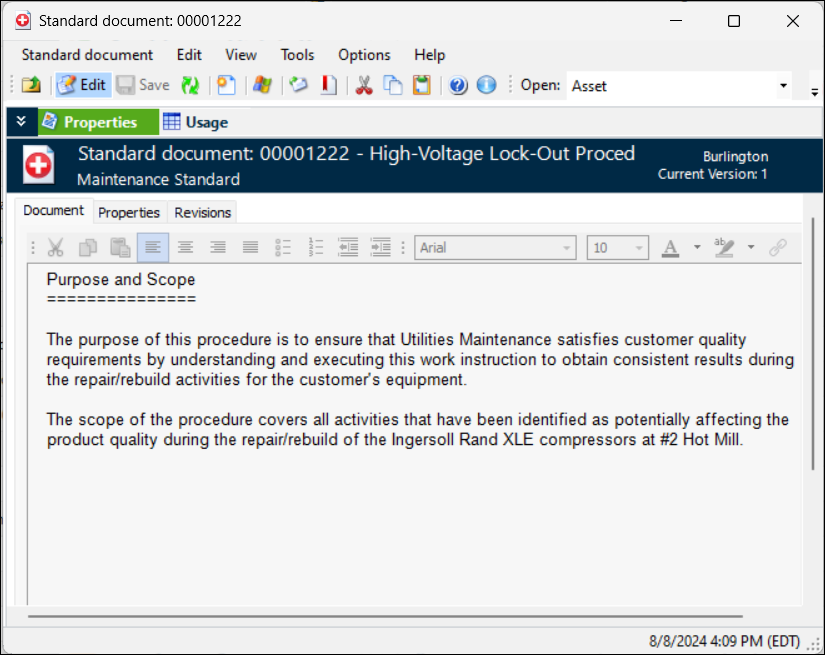The height and width of the screenshot is (655, 825).
Task: Click the Maintenance Standard subtitle
Action: 158,180
